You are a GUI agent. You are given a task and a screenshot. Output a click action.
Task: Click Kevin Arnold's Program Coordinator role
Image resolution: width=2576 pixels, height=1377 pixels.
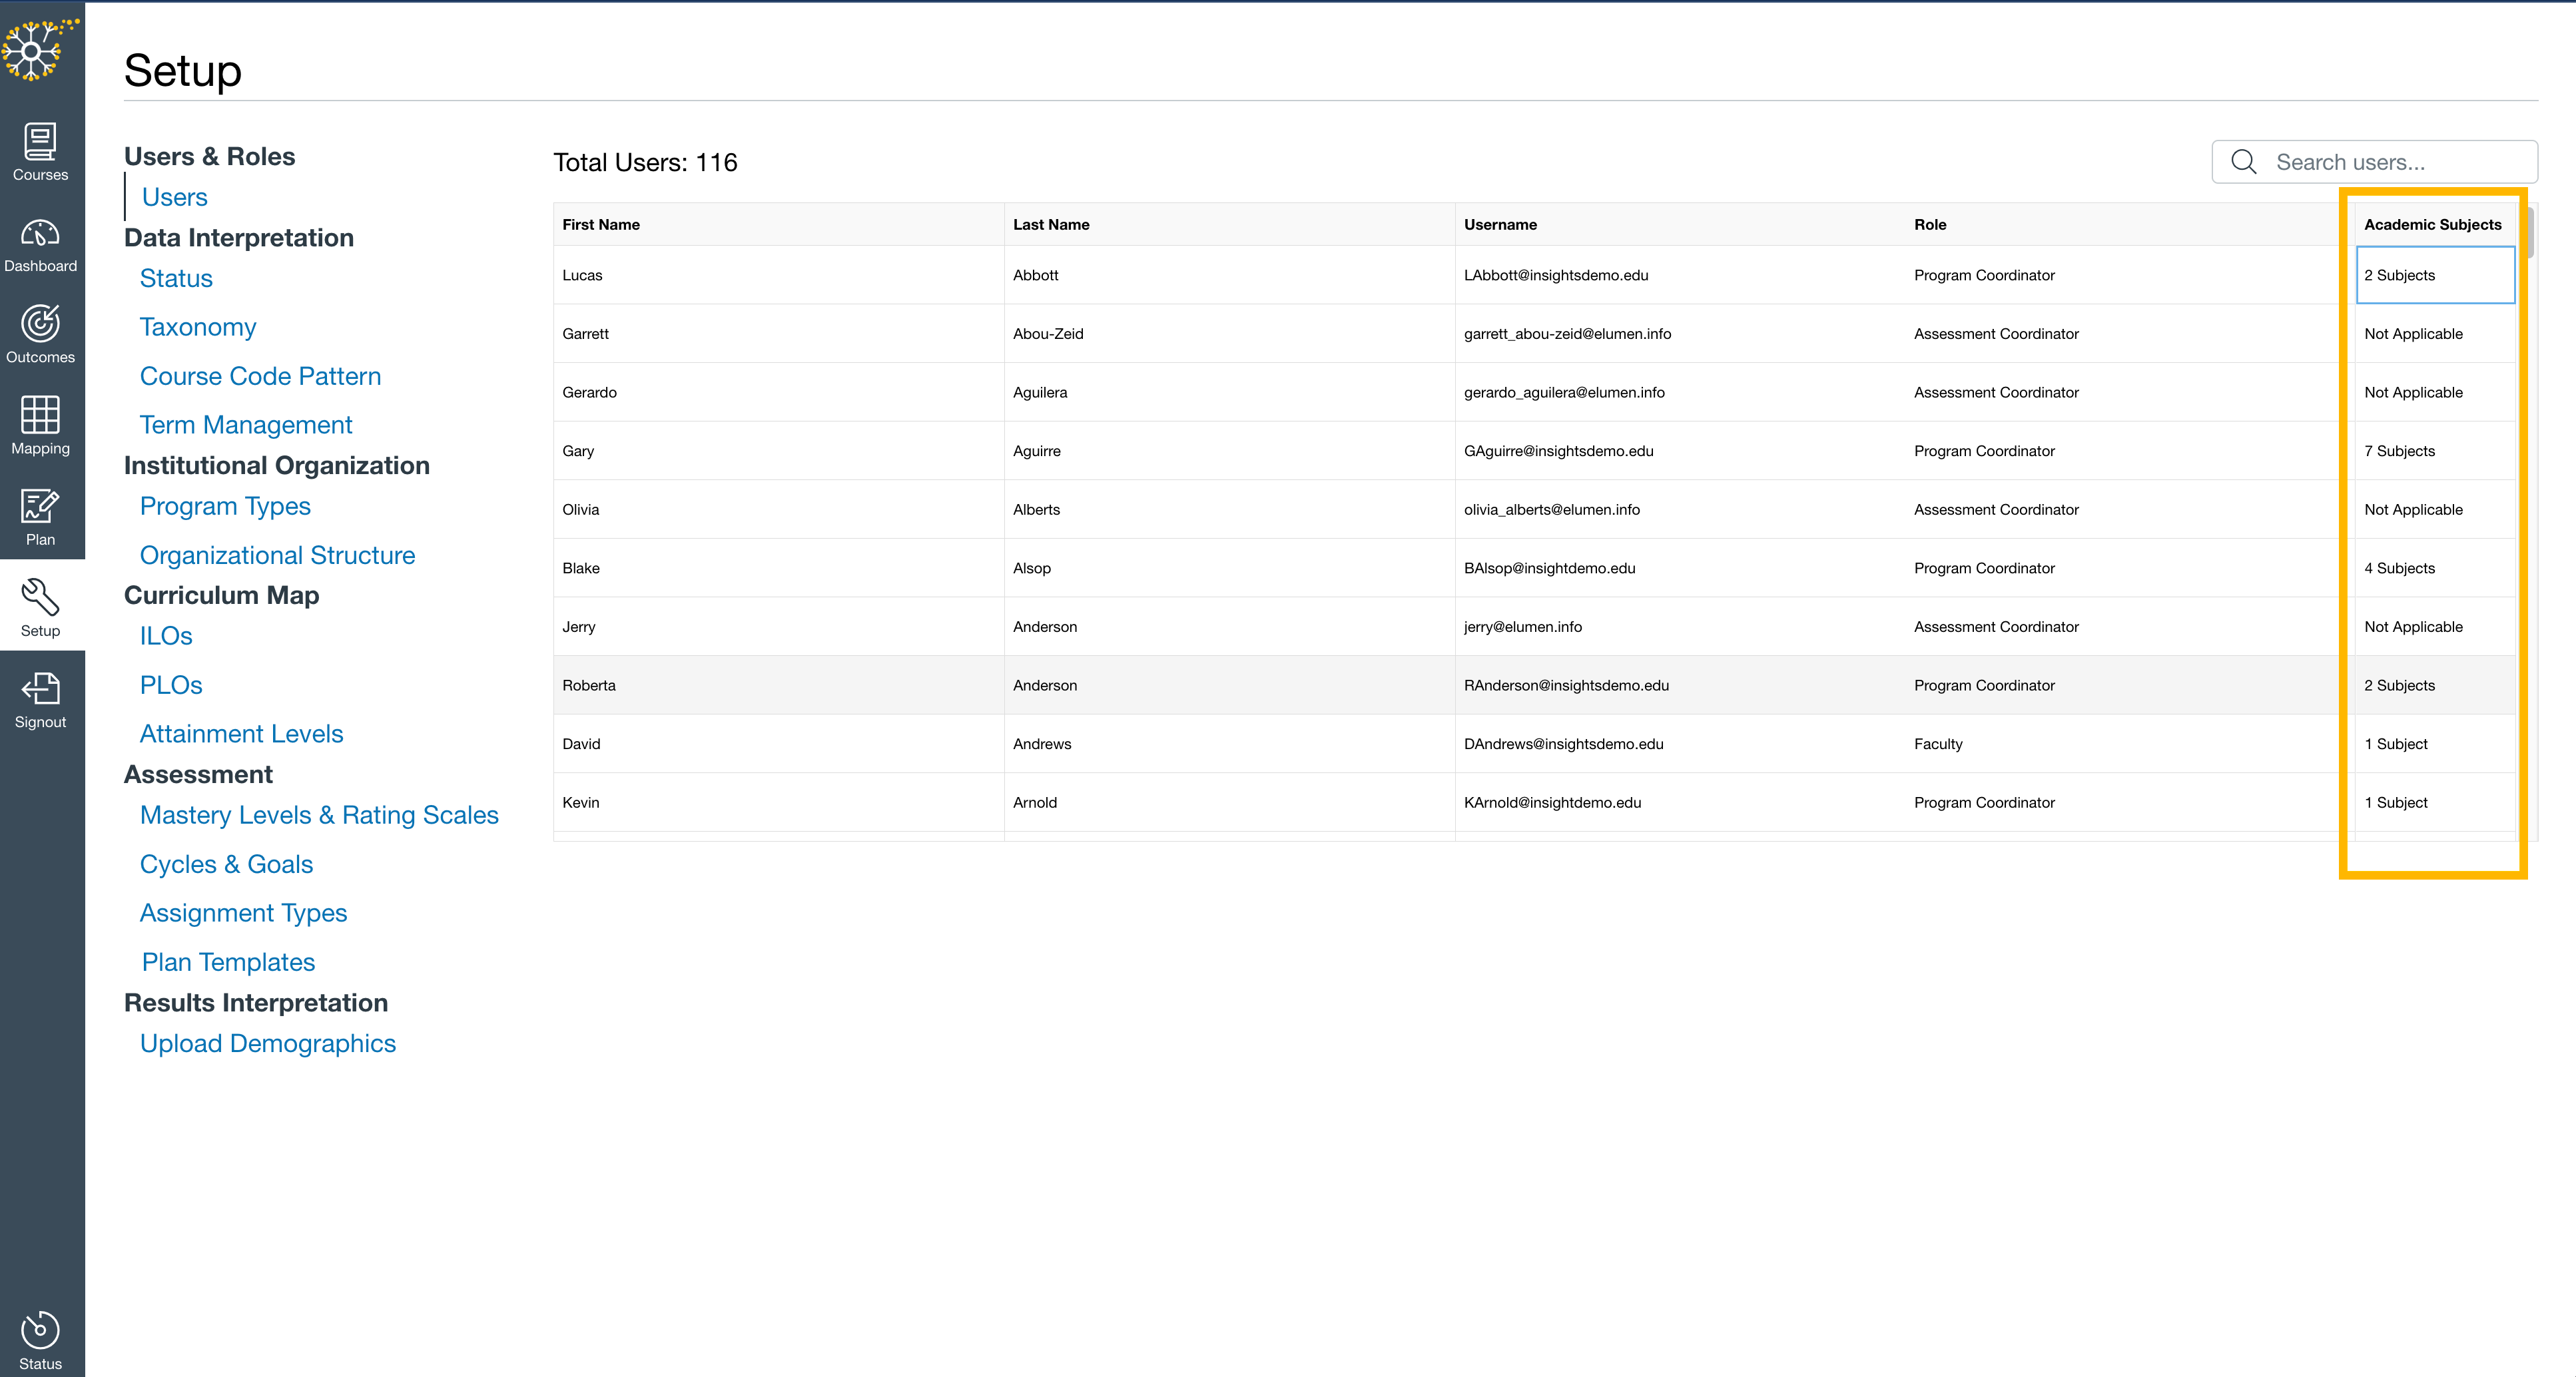point(1984,802)
